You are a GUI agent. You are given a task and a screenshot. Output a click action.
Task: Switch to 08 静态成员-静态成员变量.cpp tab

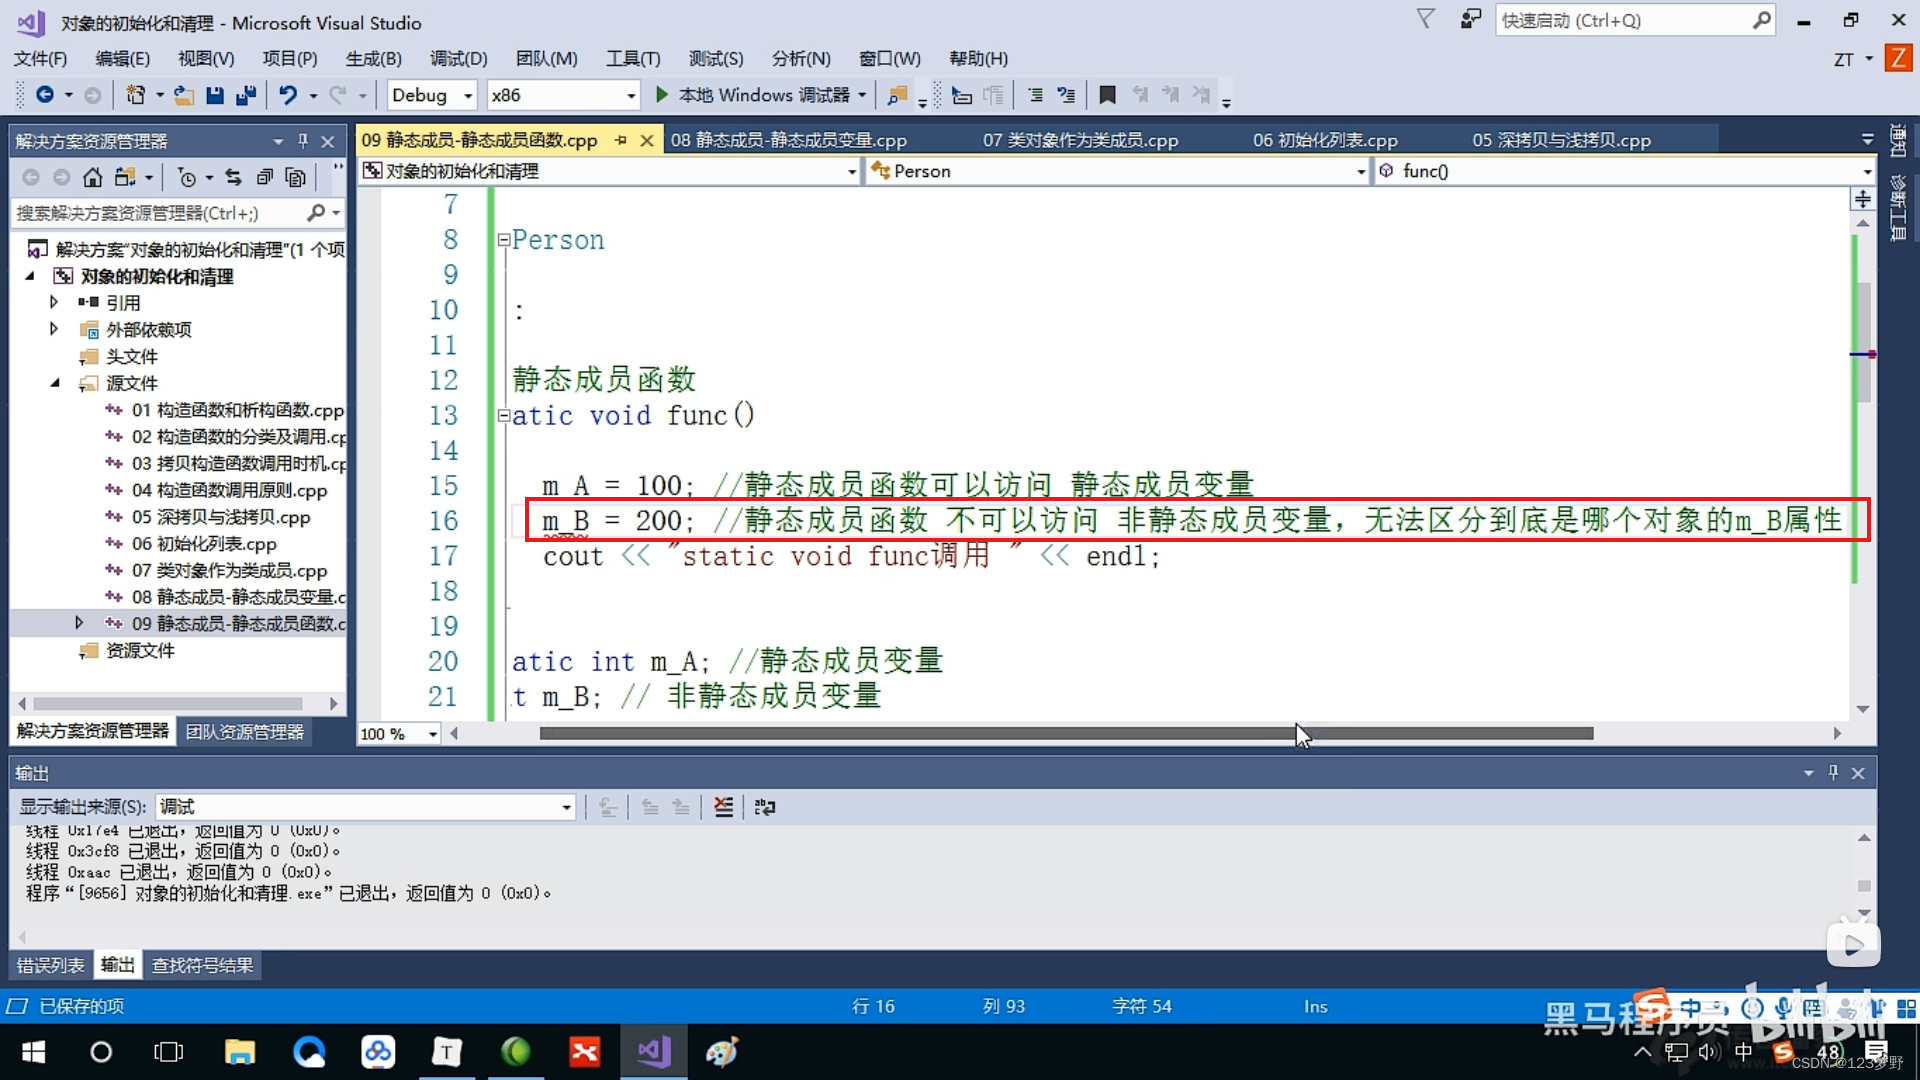coord(788,140)
